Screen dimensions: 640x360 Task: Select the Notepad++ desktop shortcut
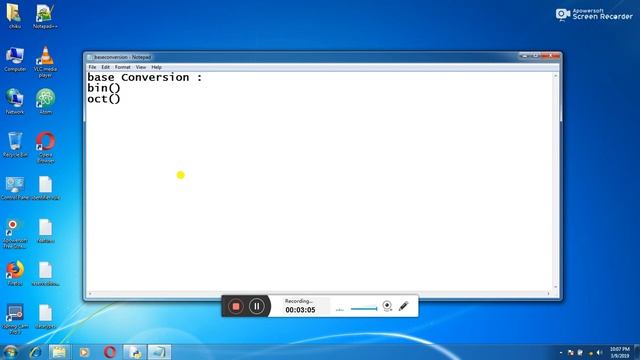[x=45, y=16]
